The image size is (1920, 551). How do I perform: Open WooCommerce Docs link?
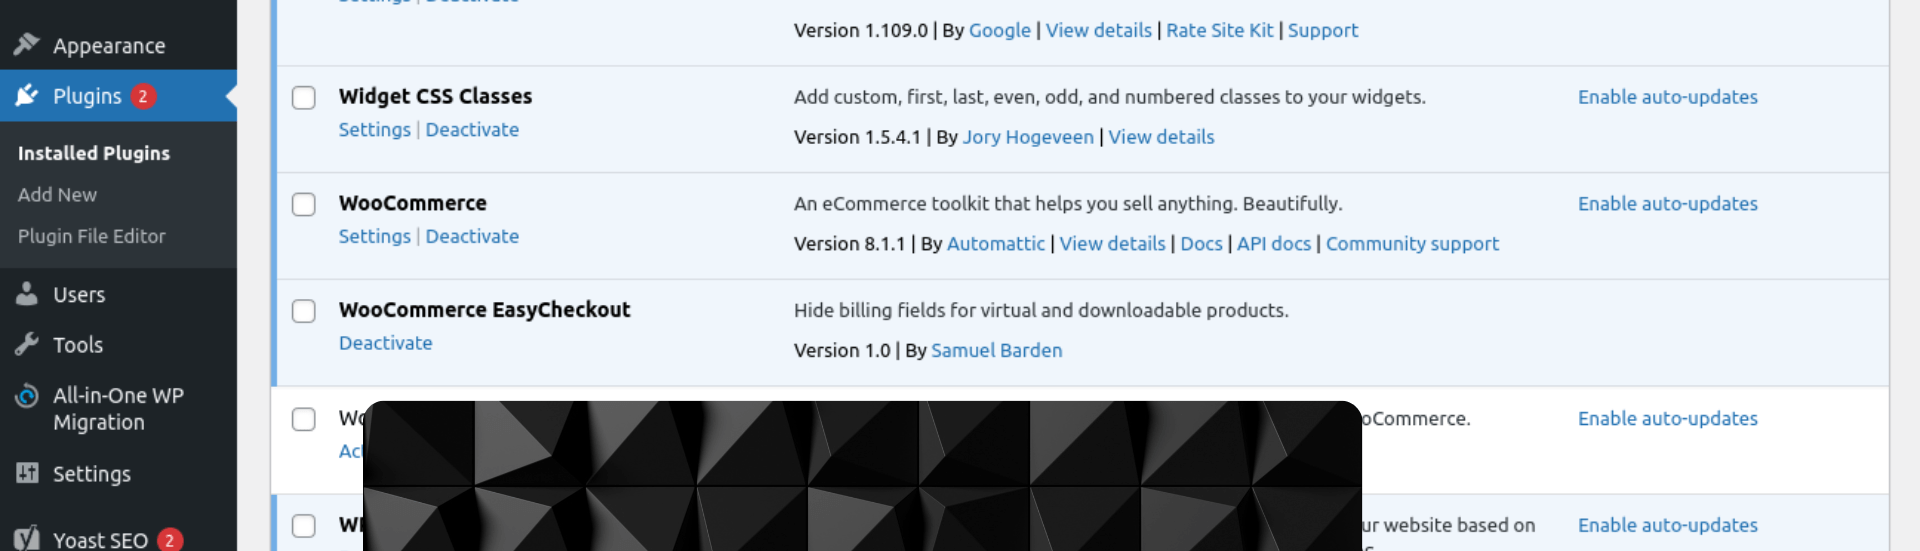1201,244
